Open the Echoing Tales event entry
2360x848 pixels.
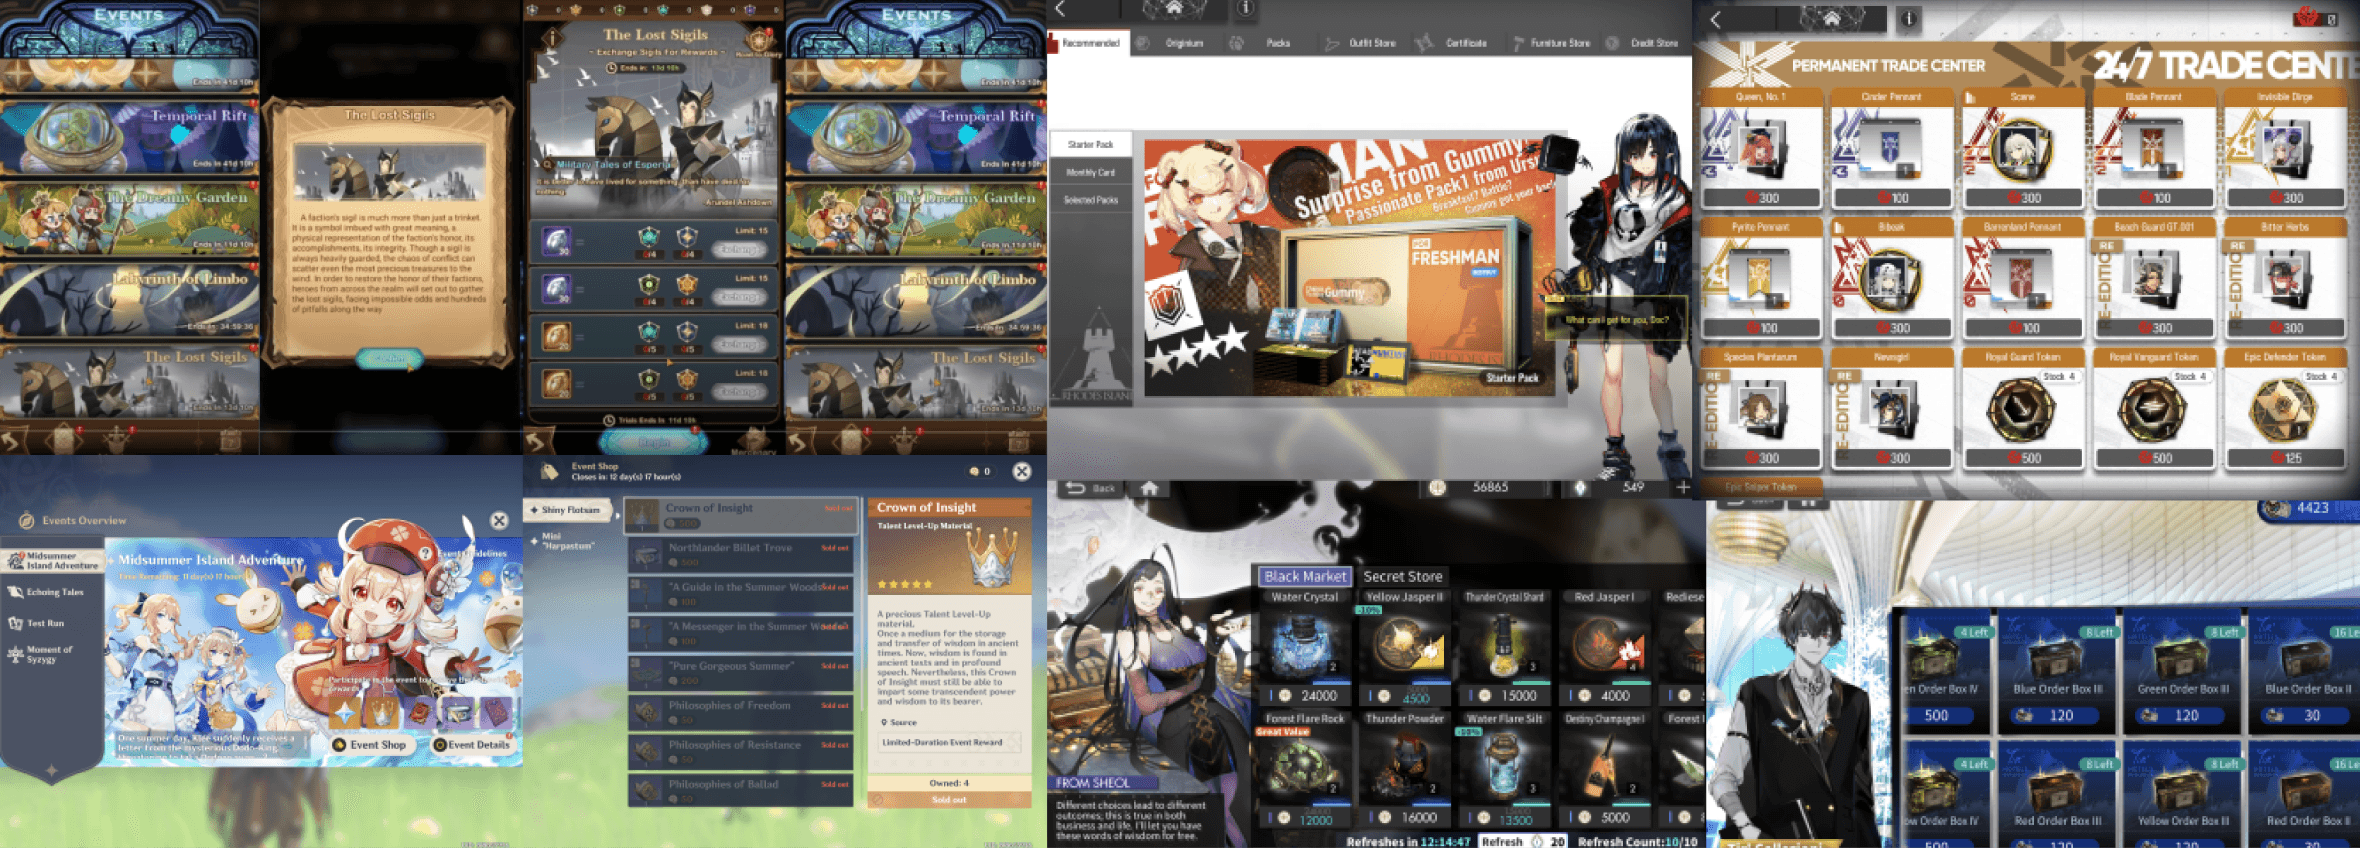click(x=54, y=592)
